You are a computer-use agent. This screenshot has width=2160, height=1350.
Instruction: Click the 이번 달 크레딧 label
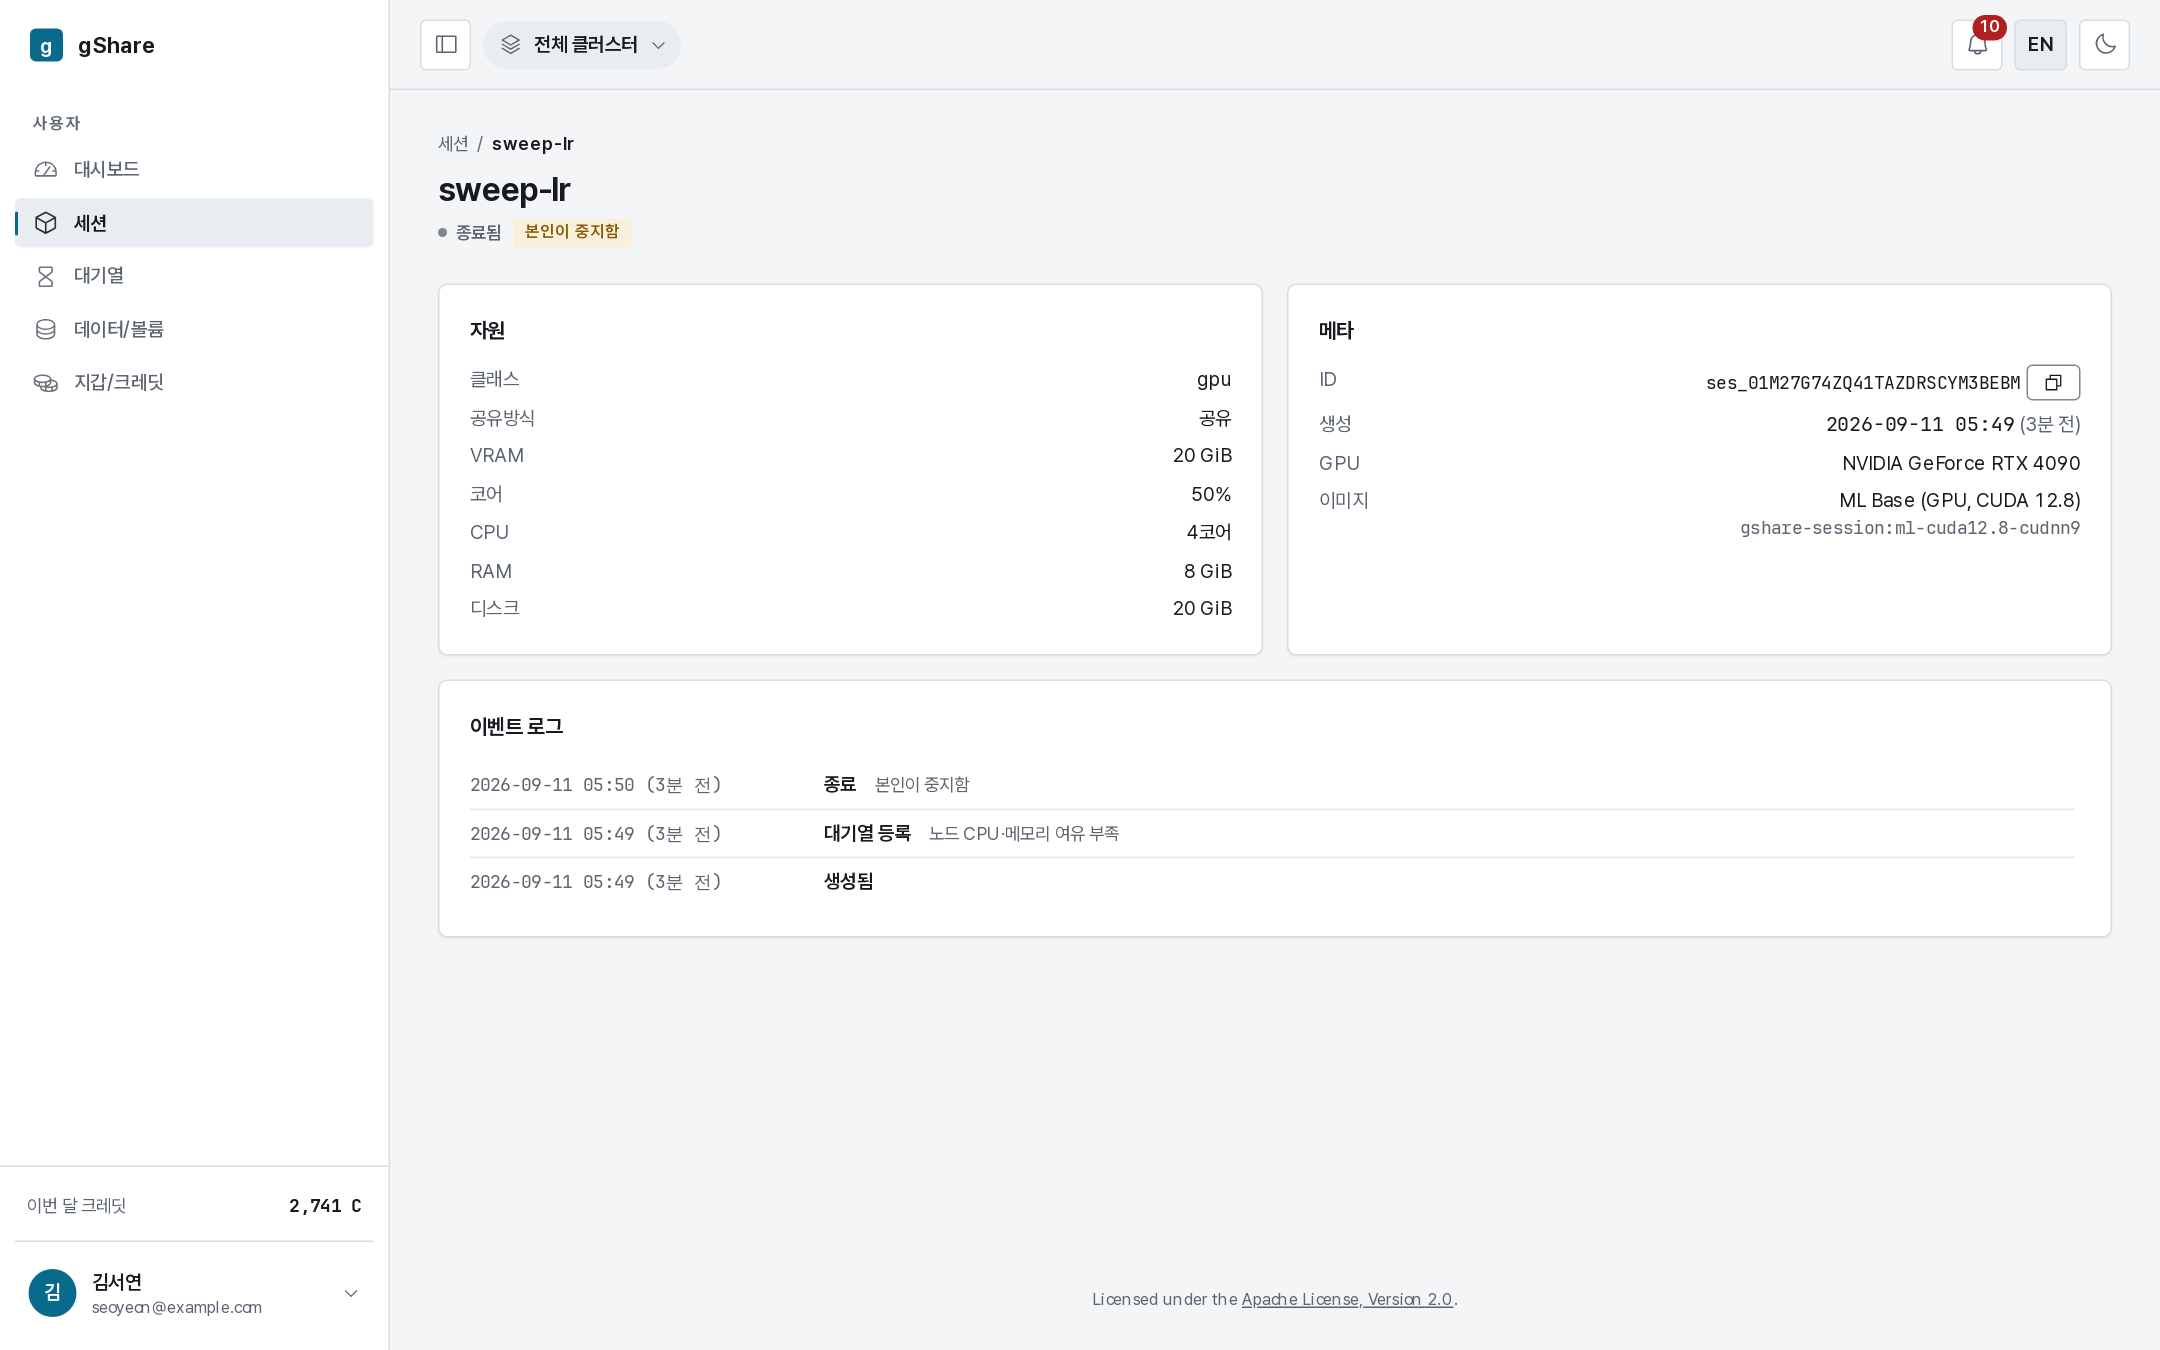77,1206
